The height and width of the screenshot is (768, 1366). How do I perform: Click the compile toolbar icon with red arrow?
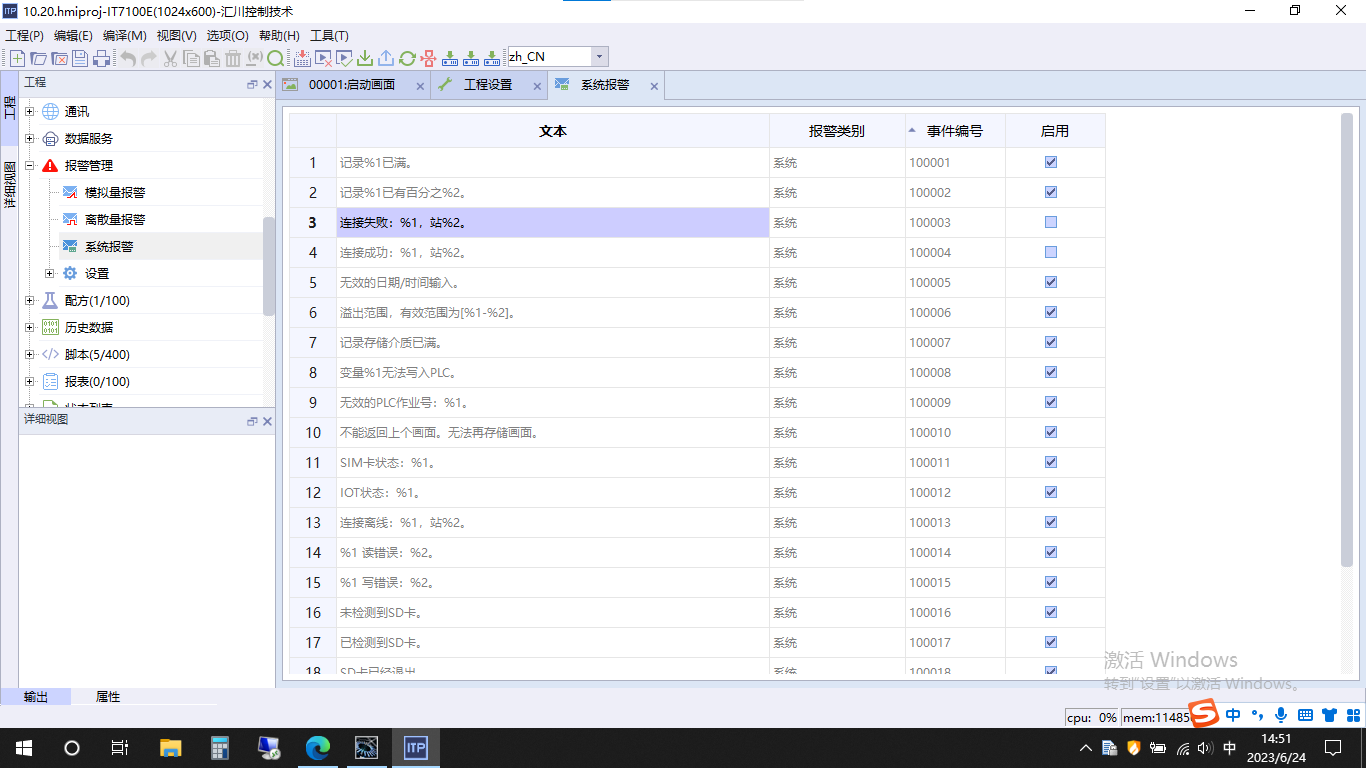click(302, 58)
